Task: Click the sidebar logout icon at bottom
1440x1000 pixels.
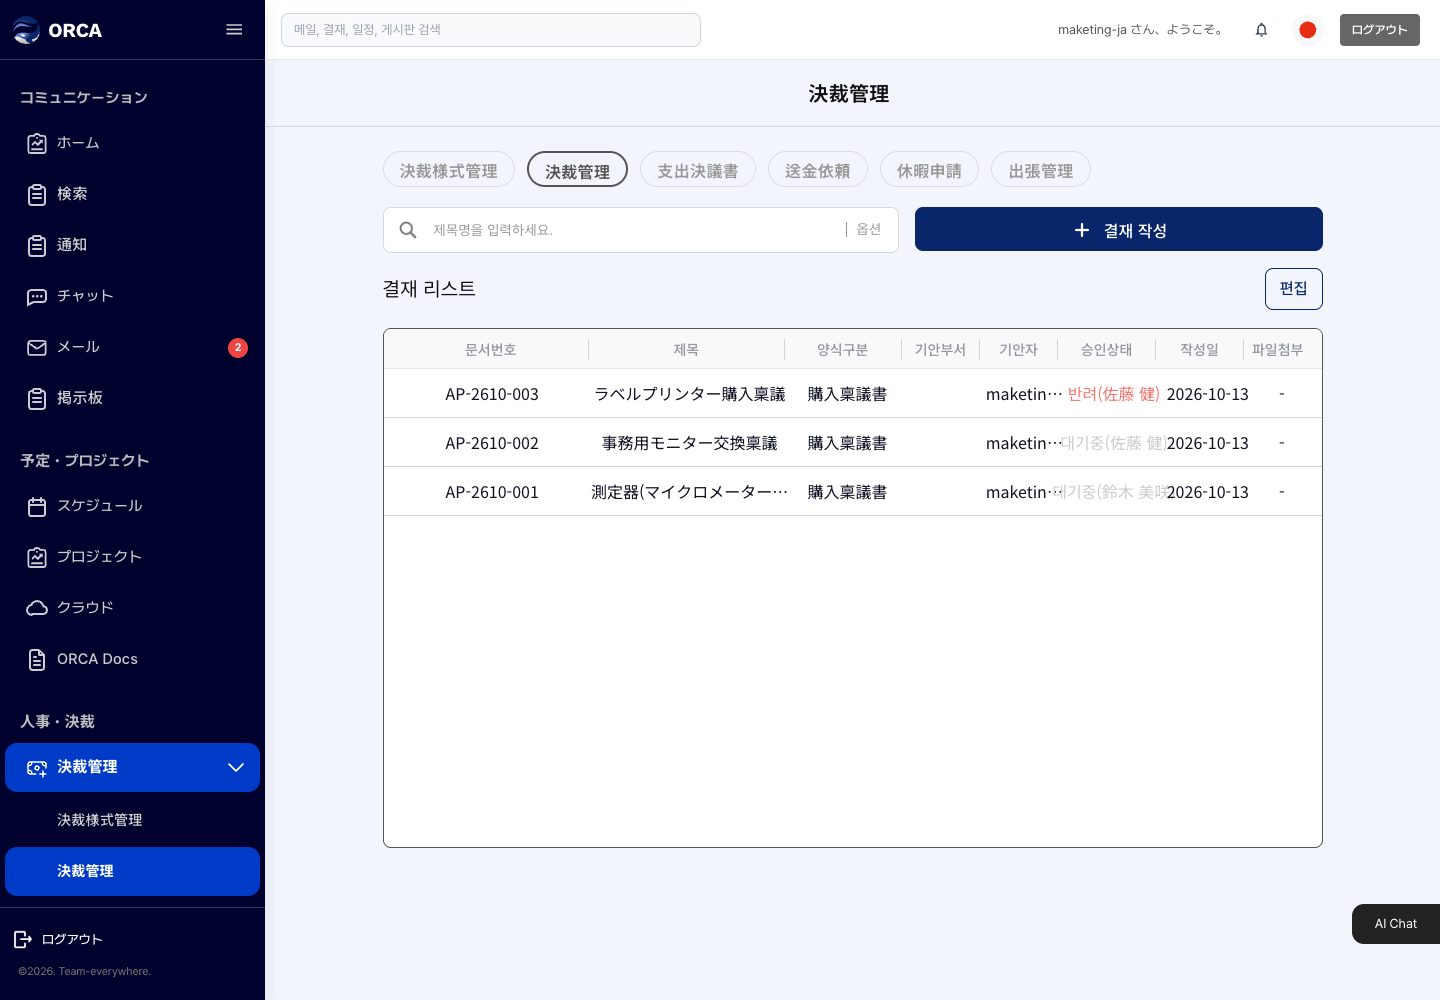Action: click(23, 939)
